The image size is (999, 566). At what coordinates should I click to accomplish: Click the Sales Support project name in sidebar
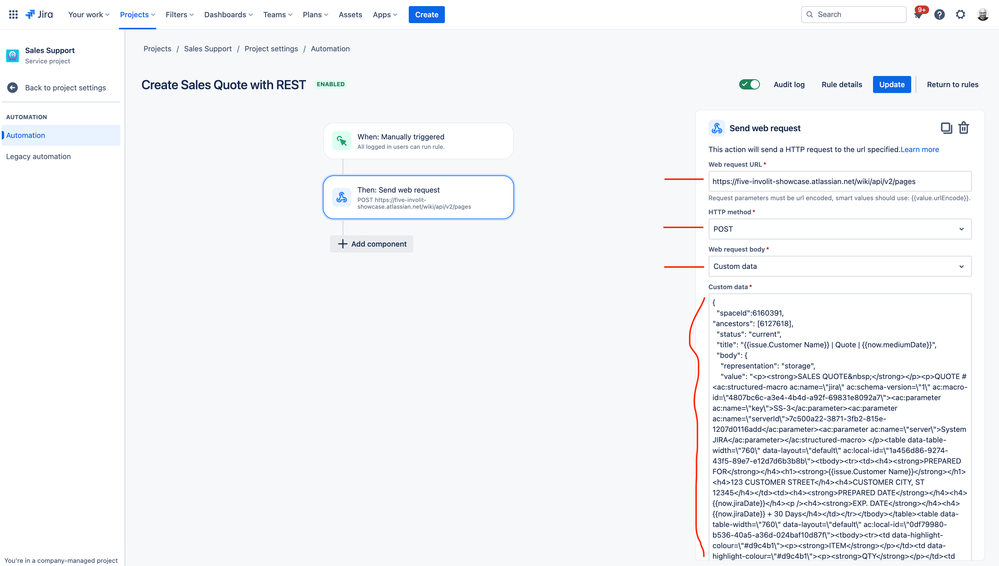[50, 50]
